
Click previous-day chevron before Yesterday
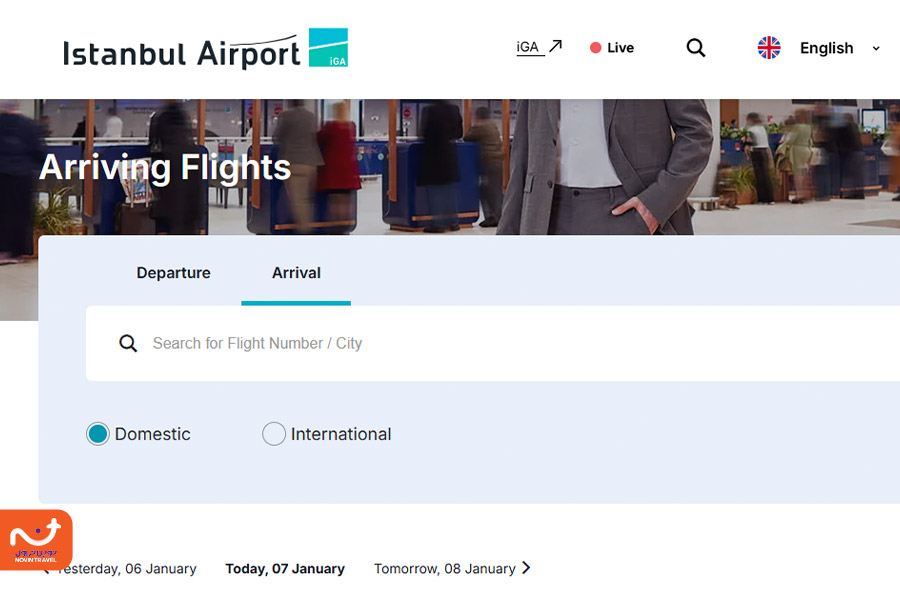point(45,570)
